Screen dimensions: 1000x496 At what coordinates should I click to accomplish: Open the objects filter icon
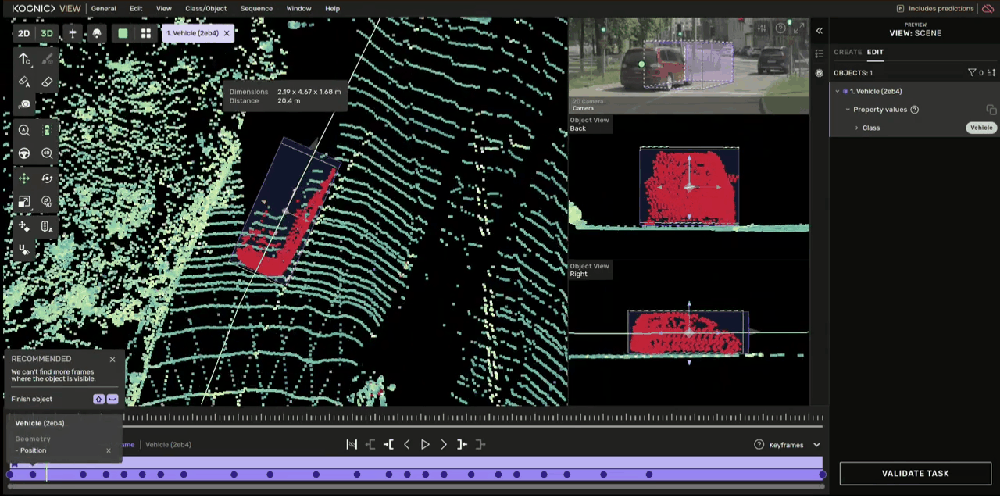(972, 73)
